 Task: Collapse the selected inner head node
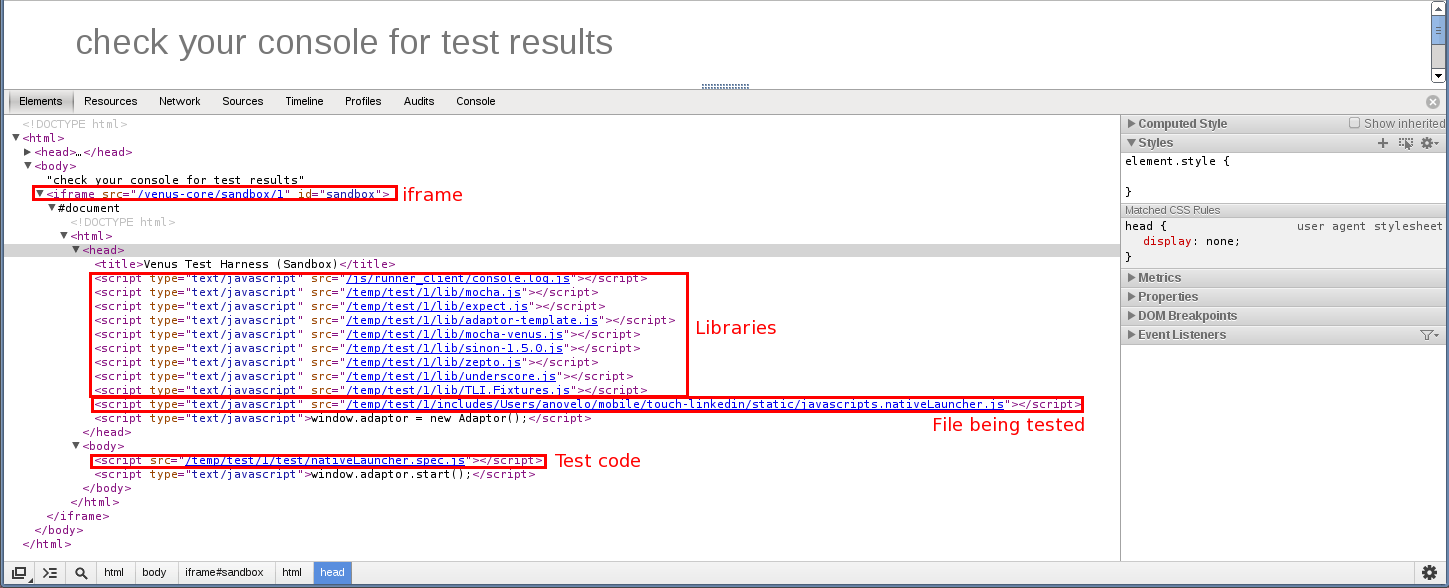(x=76, y=250)
